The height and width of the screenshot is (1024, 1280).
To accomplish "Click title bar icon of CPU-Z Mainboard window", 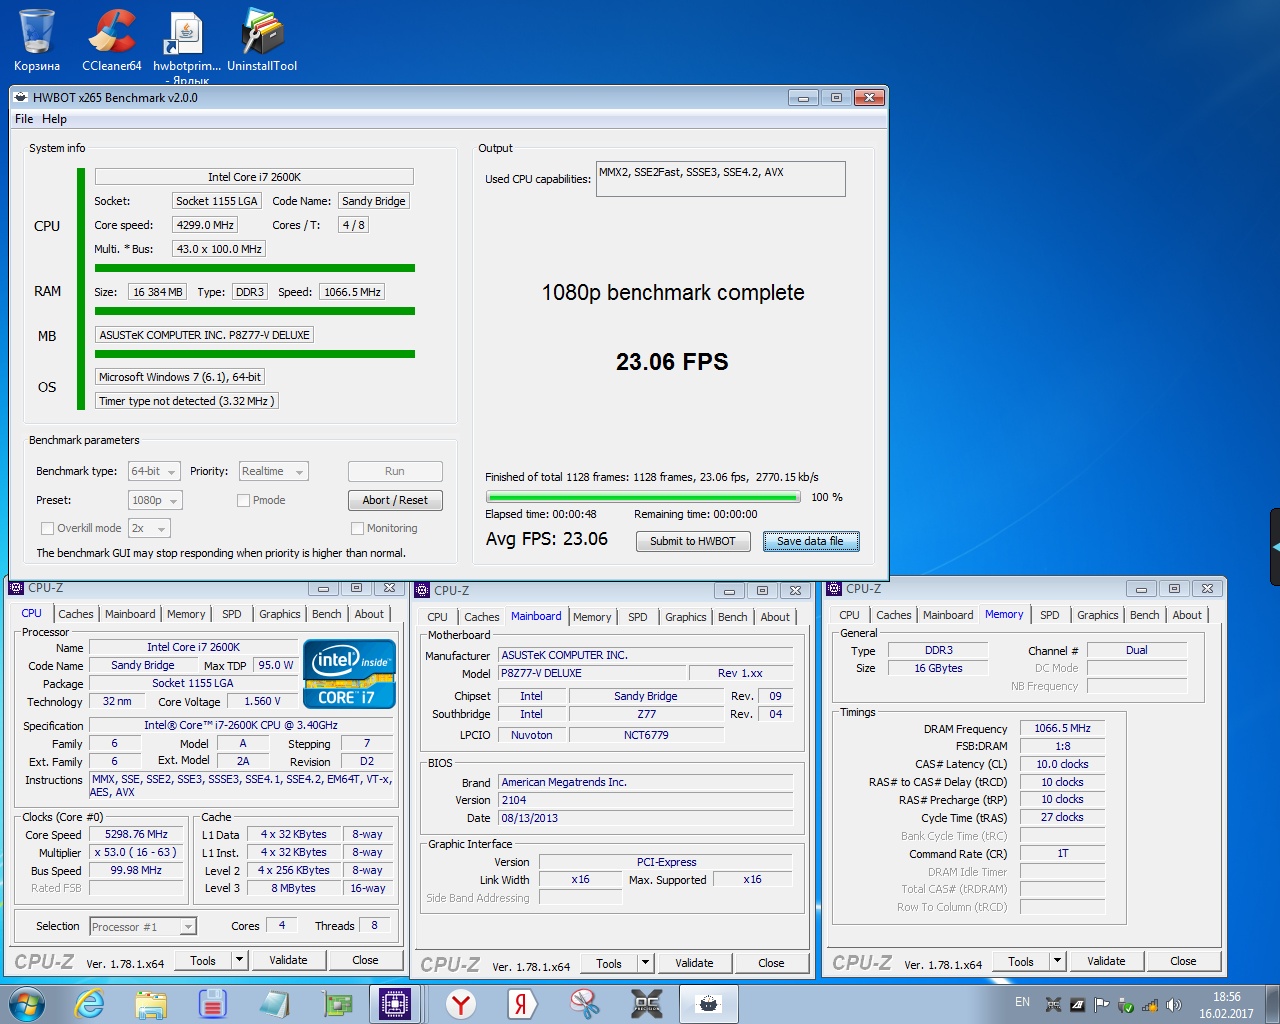I will pos(423,590).
